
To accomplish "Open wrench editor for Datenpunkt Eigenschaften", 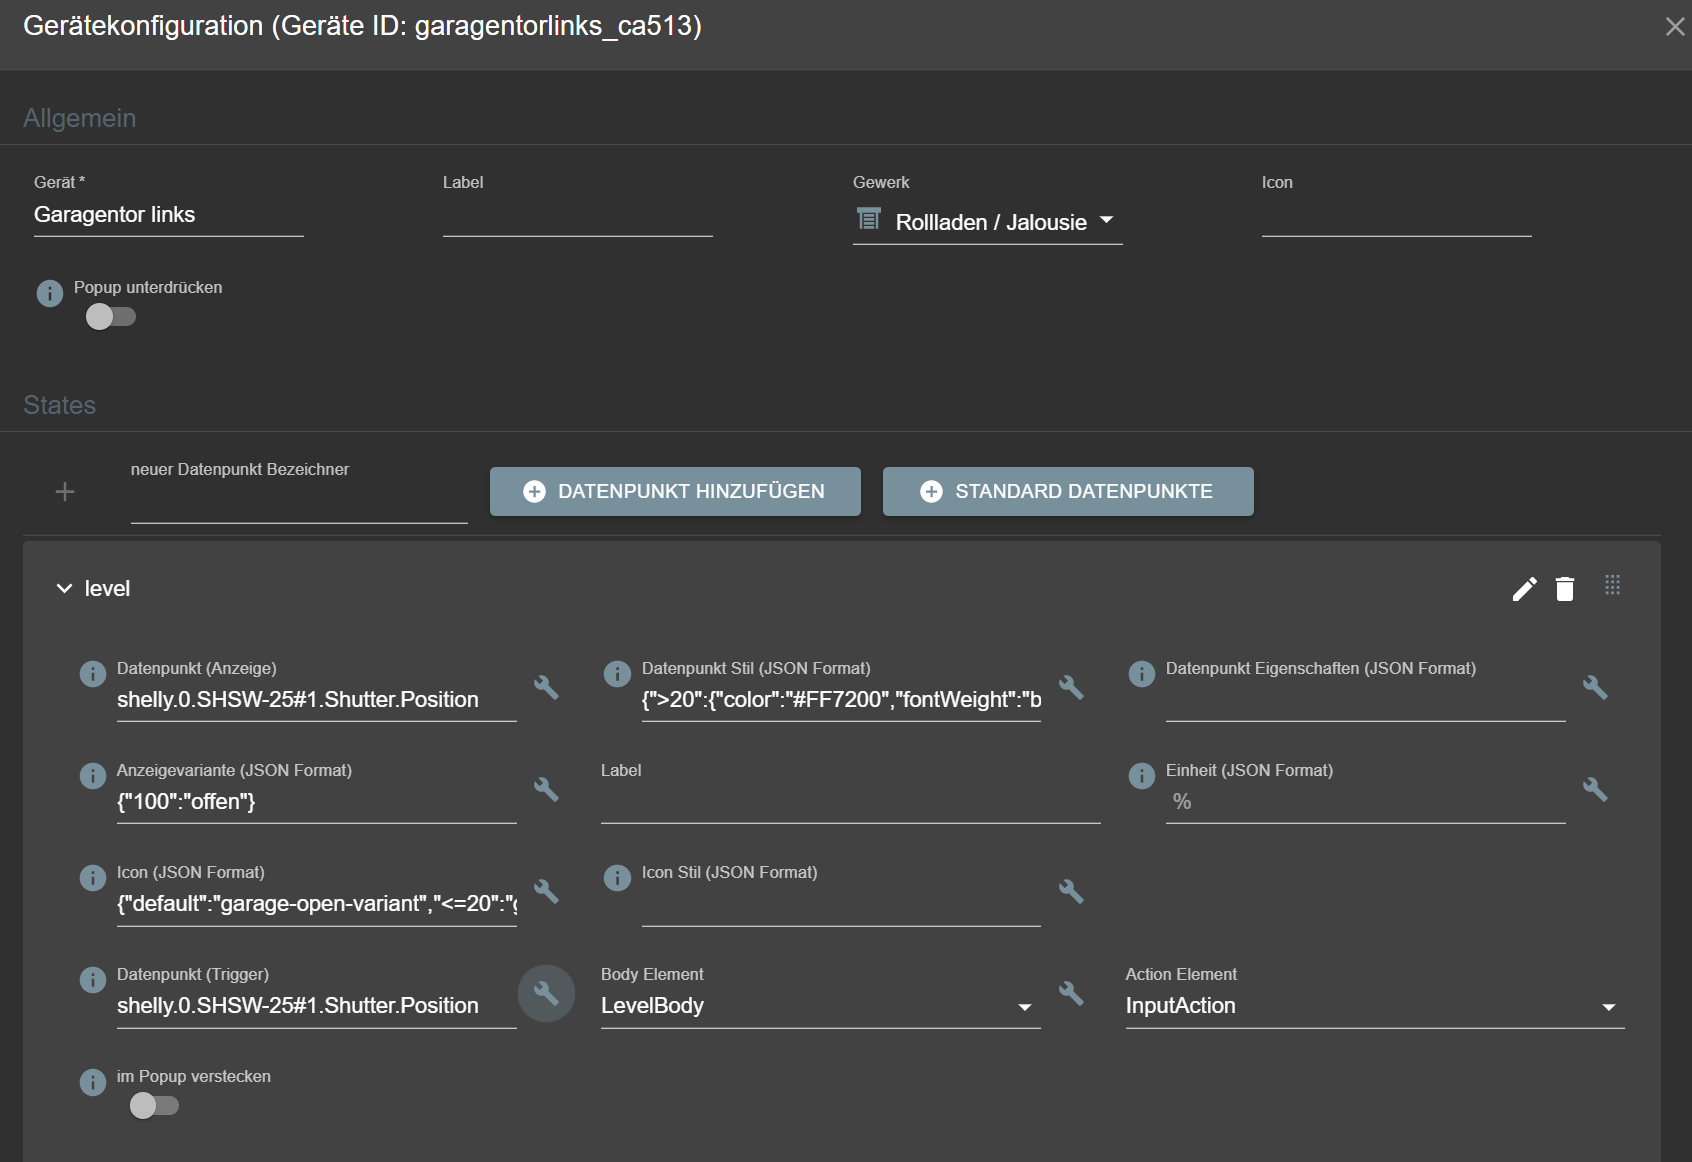I will pos(1595,687).
